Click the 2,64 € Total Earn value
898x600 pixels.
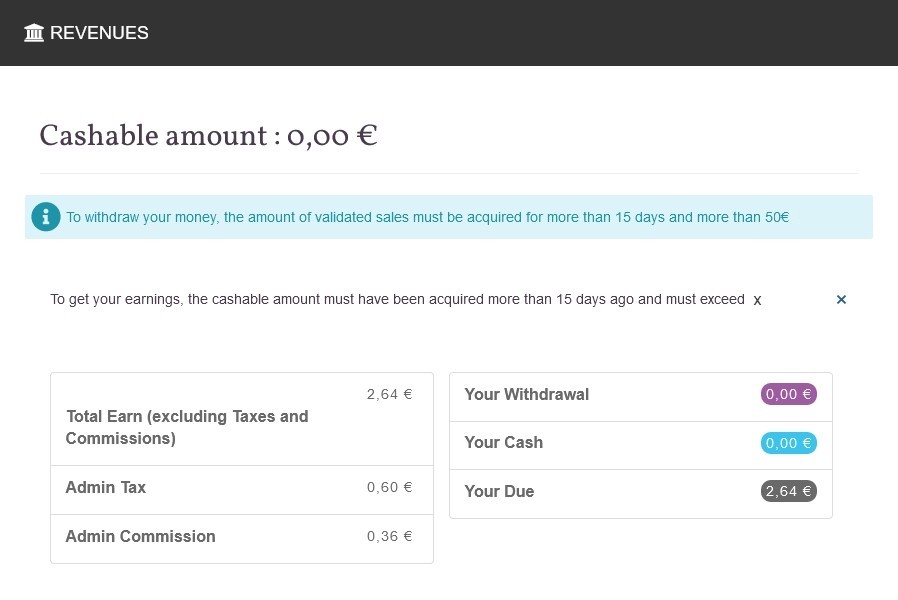point(389,394)
